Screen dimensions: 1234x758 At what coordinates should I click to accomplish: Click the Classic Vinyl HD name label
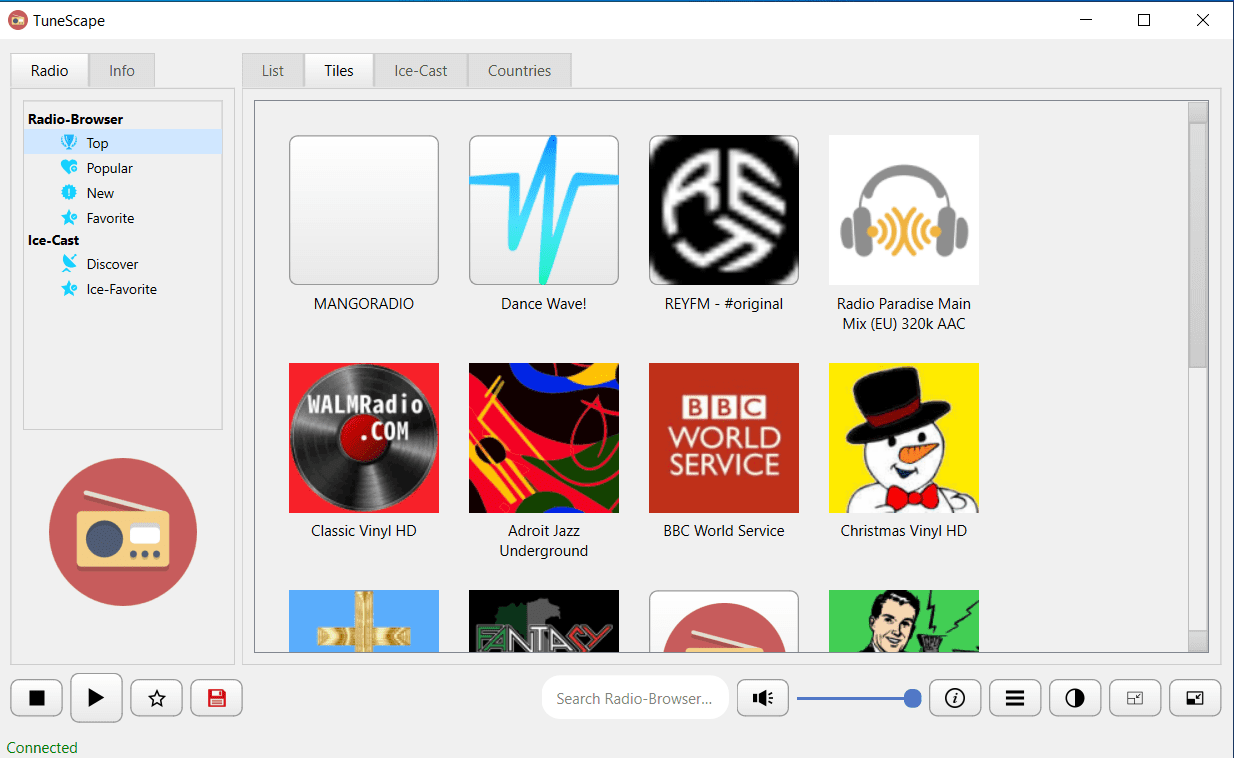[364, 531]
